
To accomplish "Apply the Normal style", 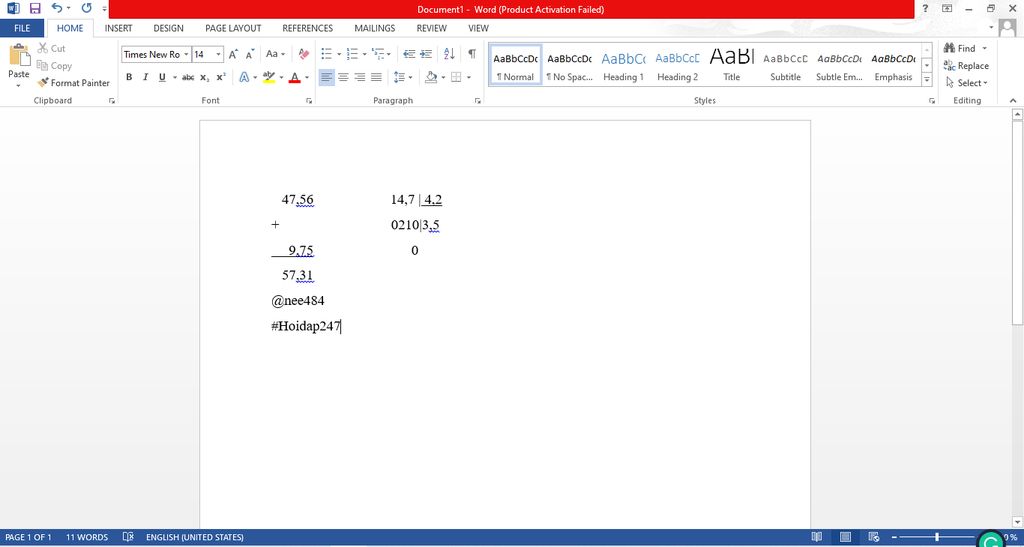I will point(515,65).
